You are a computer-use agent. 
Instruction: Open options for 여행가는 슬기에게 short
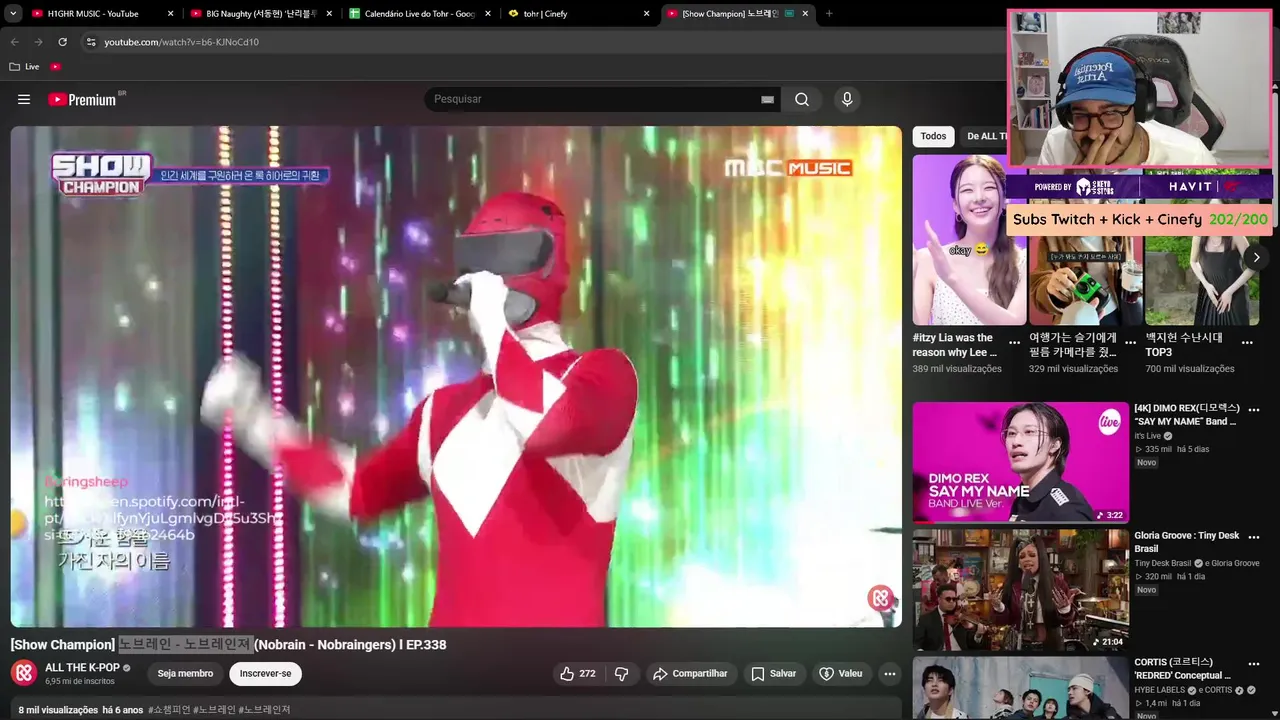1131,342
